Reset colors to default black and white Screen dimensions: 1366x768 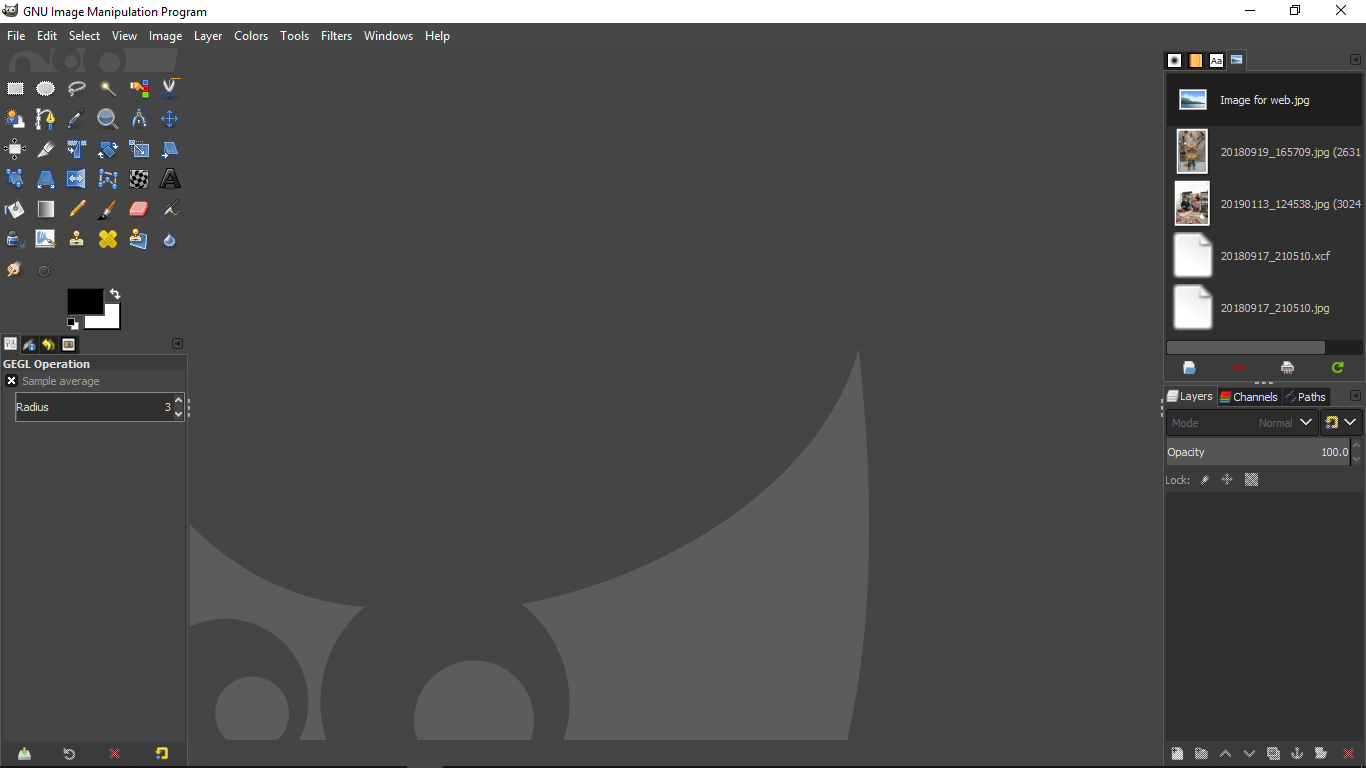coord(73,323)
